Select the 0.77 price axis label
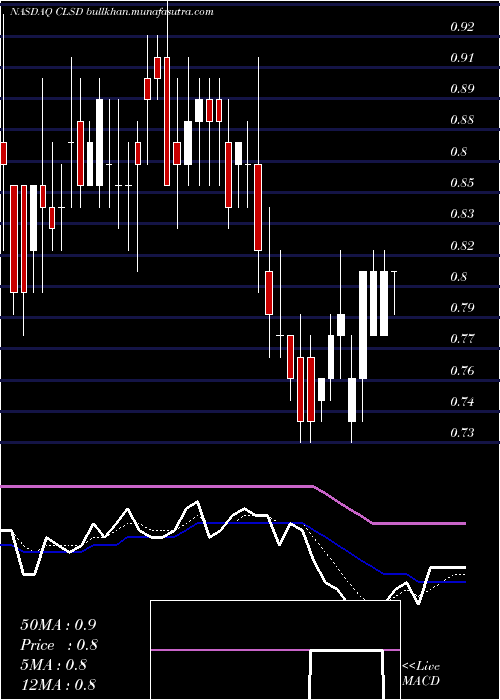This screenshot has height=700, width=500. click(462, 339)
